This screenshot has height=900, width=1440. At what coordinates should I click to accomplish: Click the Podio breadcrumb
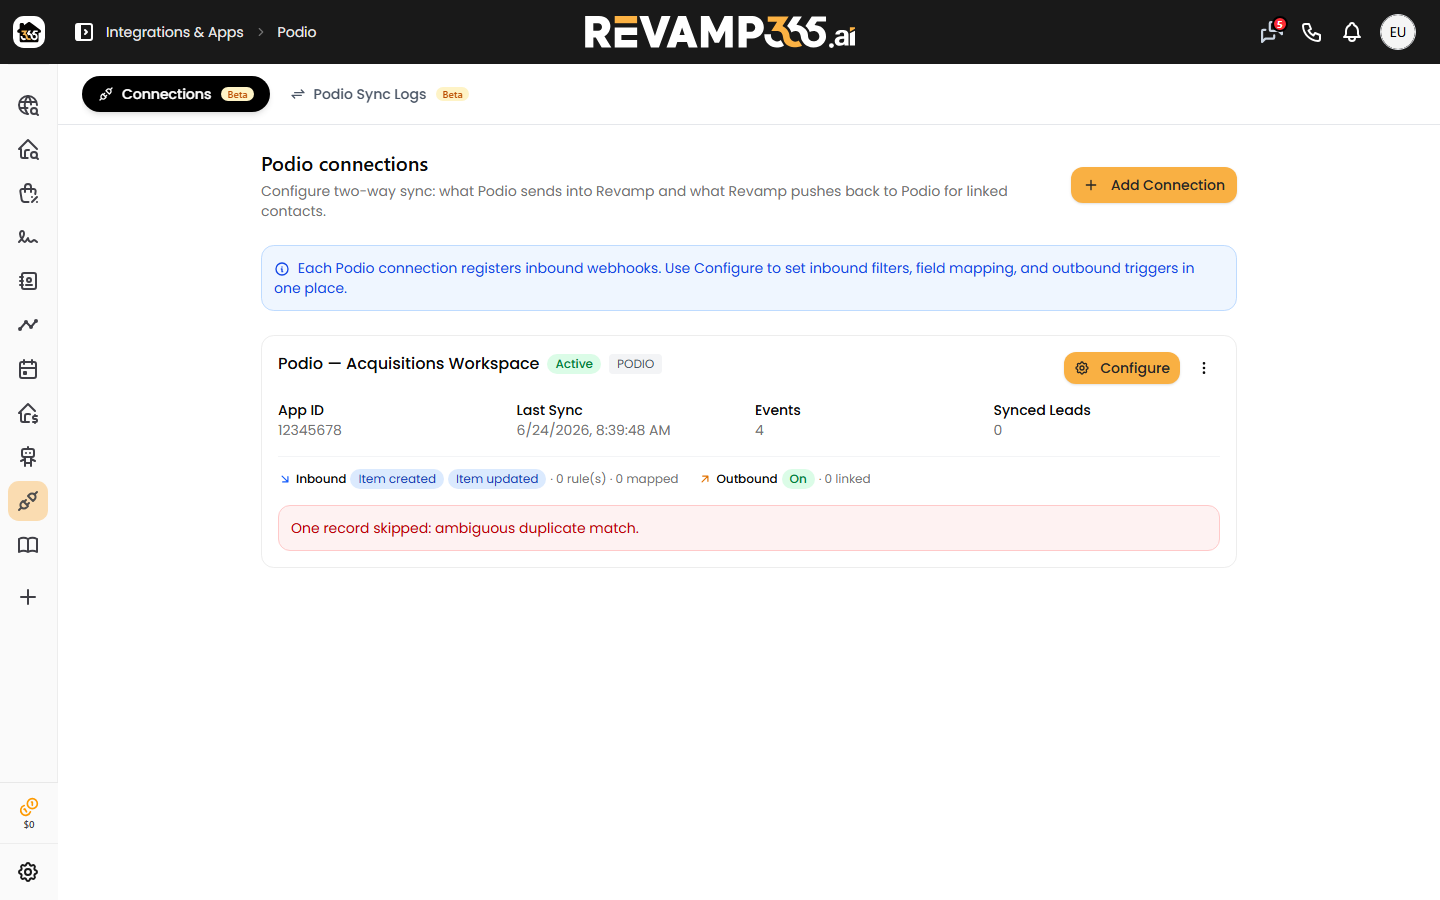pyautogui.click(x=297, y=32)
